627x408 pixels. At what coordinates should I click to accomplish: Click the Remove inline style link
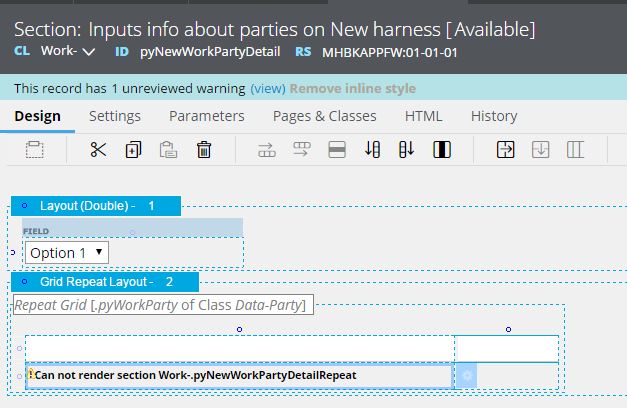(x=353, y=88)
